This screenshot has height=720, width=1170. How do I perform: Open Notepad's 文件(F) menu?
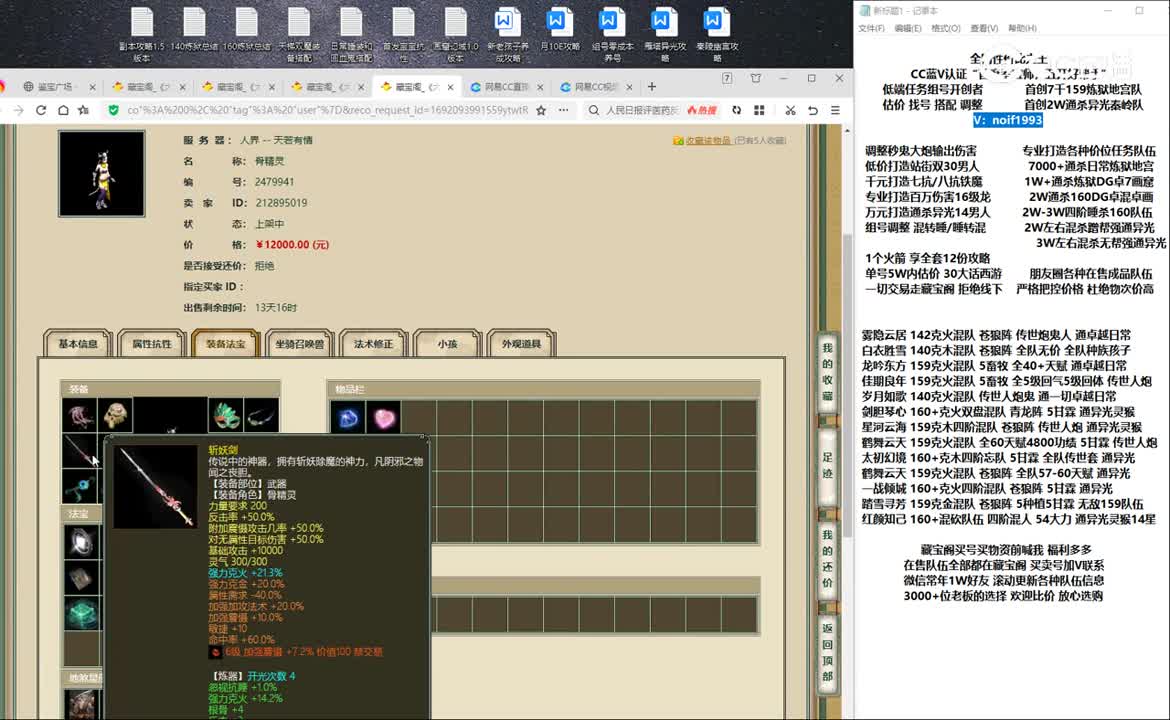coord(871,28)
